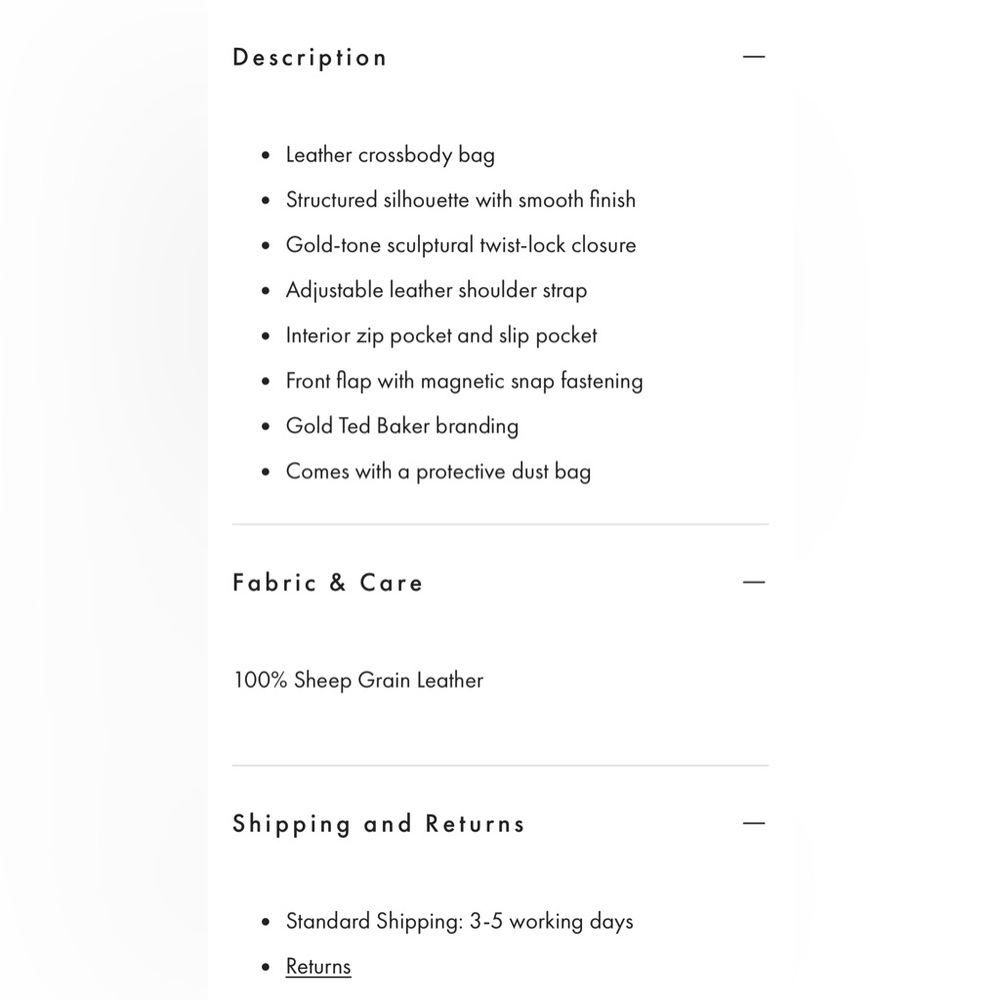1000x1000 pixels.
Task: Click the Shipping and Returns heading
Action: (379, 824)
